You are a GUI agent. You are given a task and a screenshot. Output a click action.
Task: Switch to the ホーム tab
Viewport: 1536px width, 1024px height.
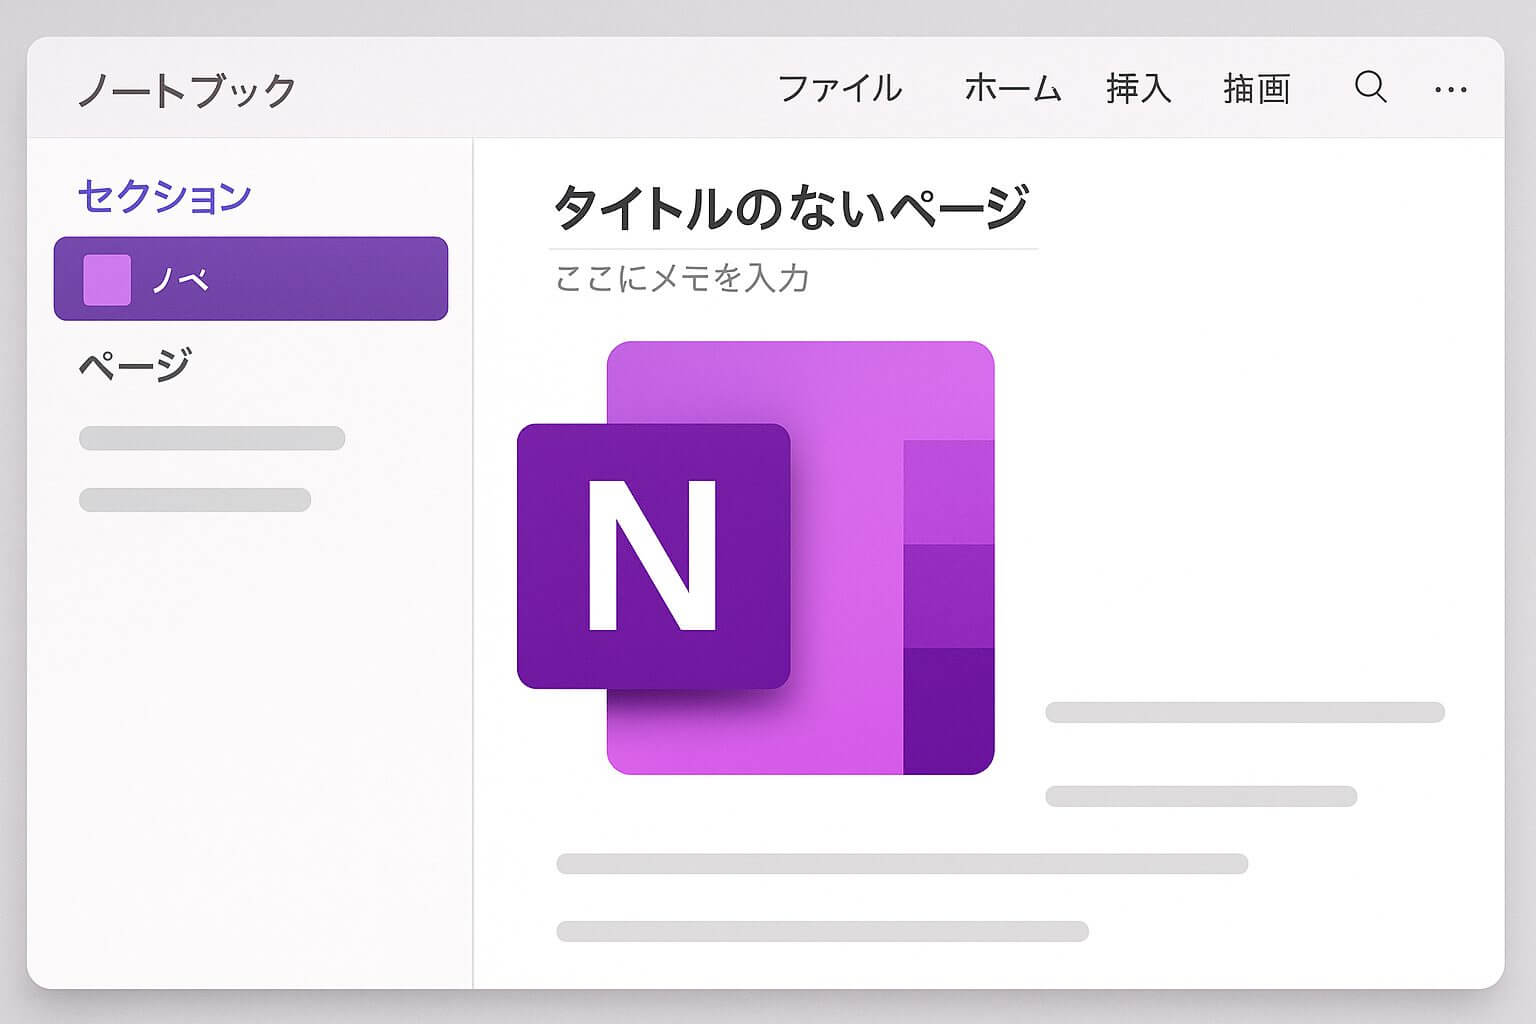[1012, 89]
